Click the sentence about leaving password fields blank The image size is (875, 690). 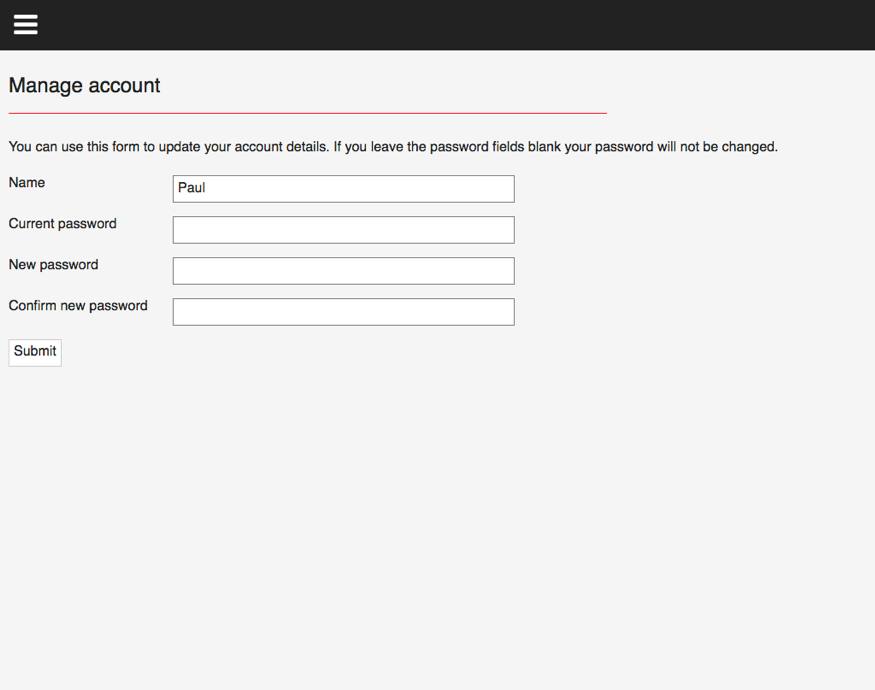coord(556,147)
